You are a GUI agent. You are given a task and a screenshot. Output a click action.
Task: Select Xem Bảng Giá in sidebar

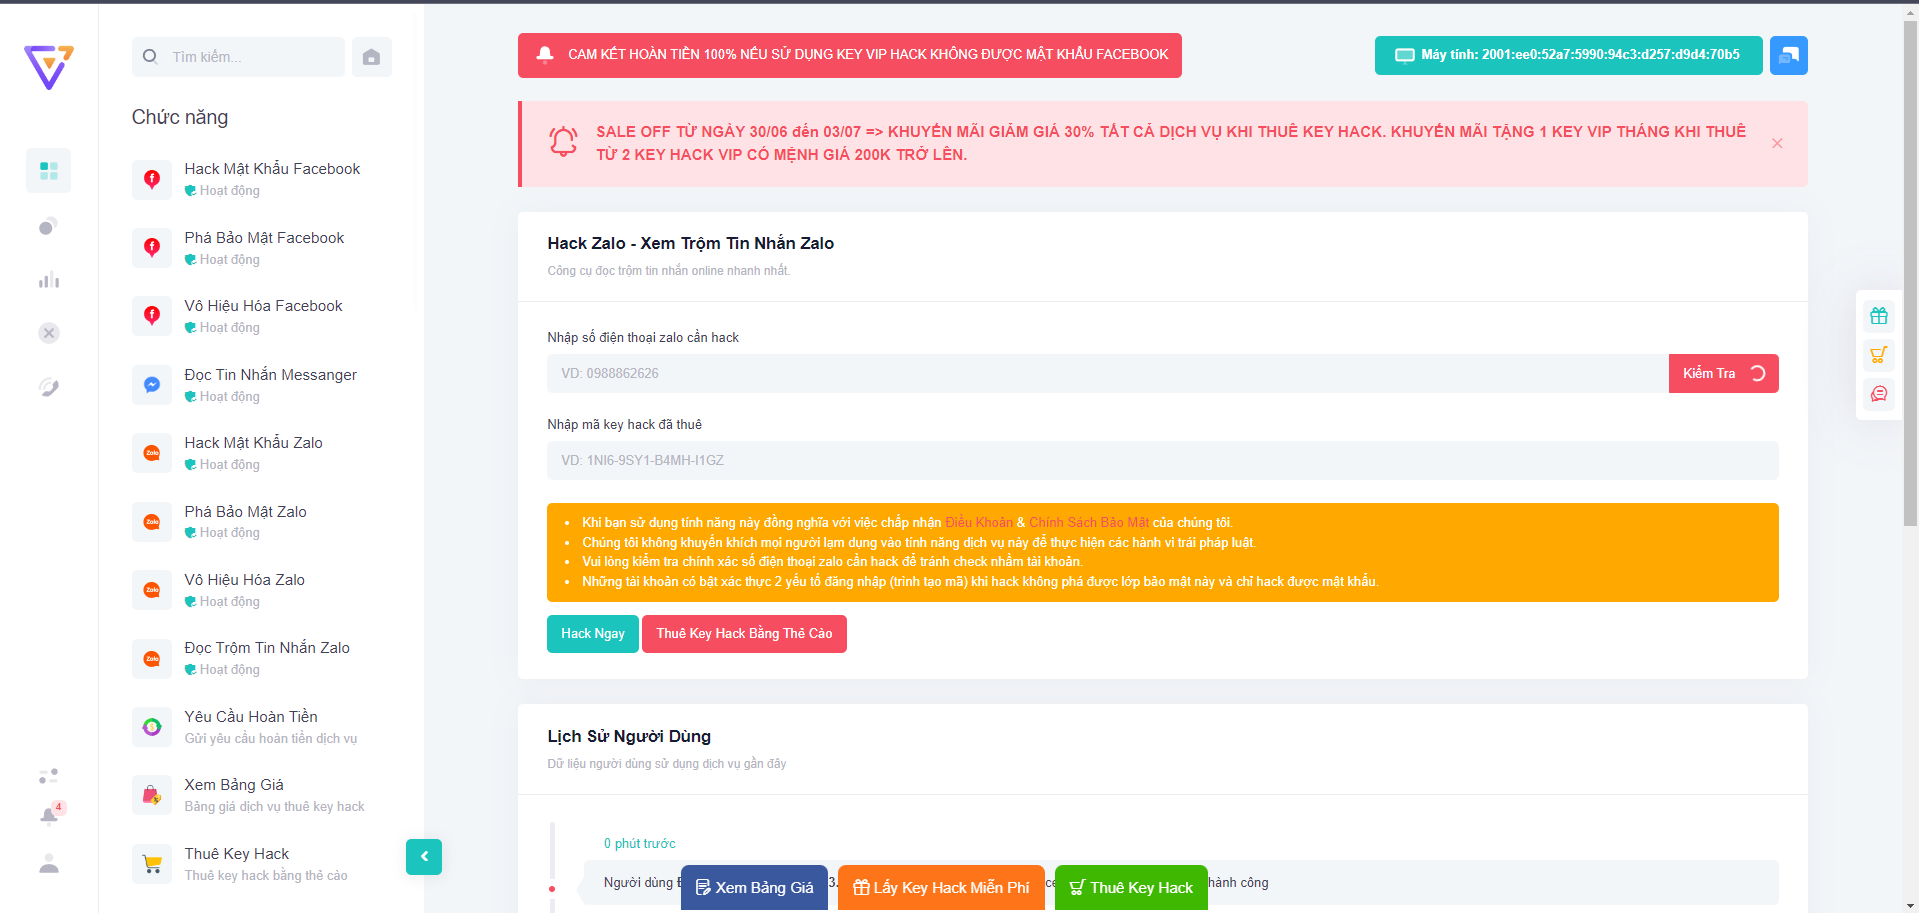click(234, 785)
